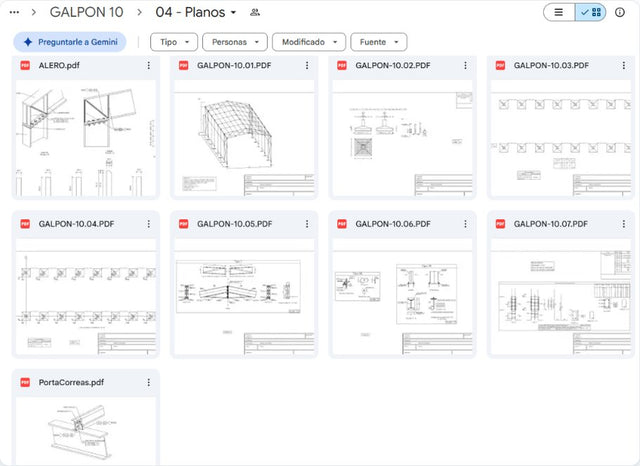Screen dimensions: 640x466
Task: Click Preguntarle a Gemini button
Action: [x=70, y=42]
